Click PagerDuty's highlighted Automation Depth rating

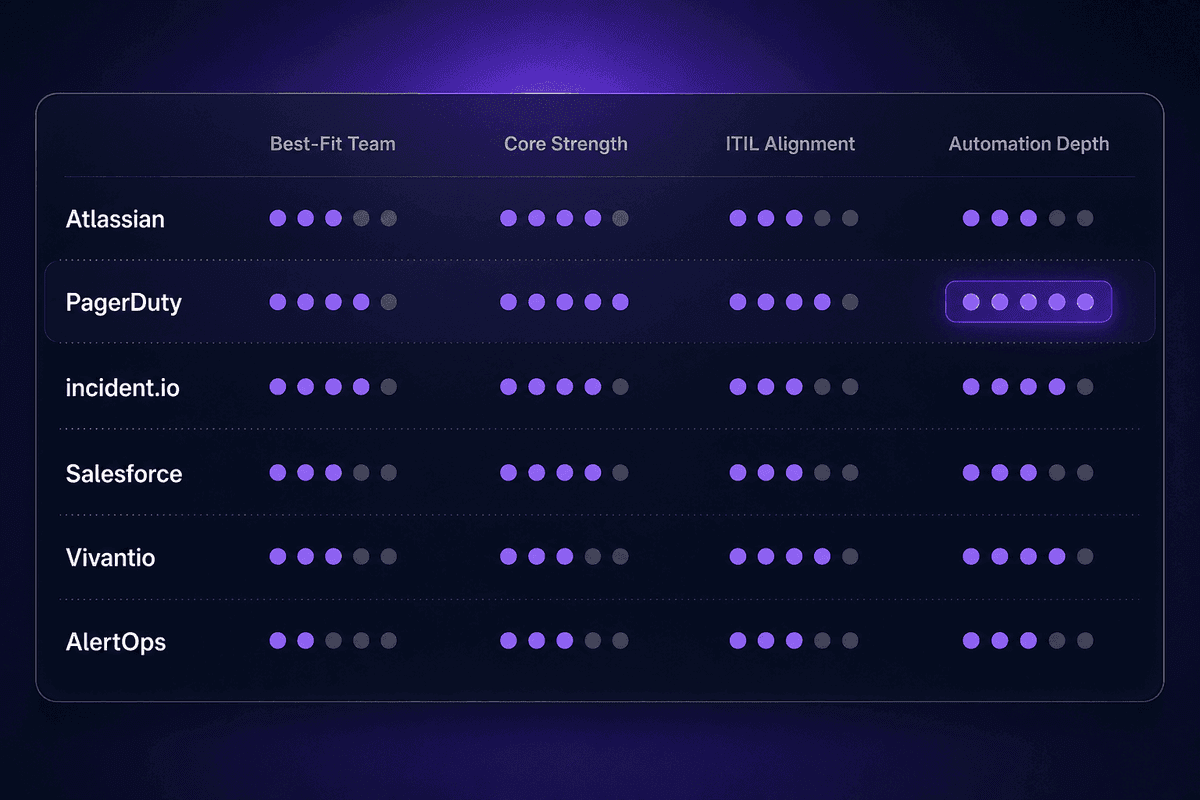(1029, 302)
